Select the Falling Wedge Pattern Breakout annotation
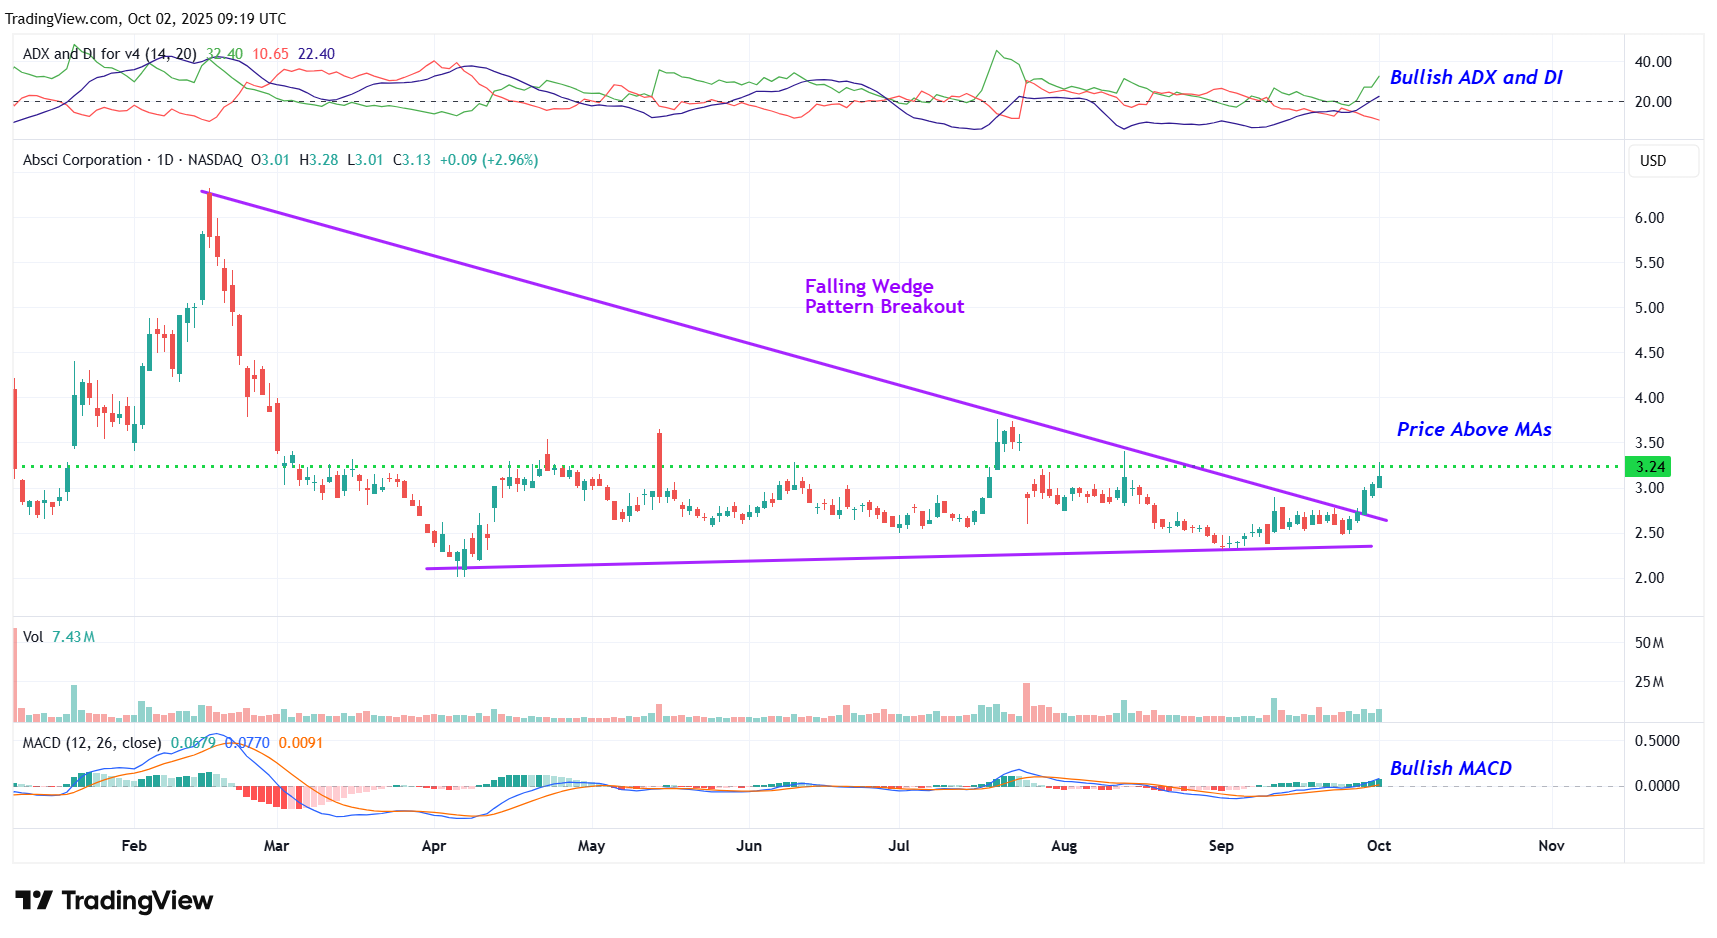 point(884,297)
